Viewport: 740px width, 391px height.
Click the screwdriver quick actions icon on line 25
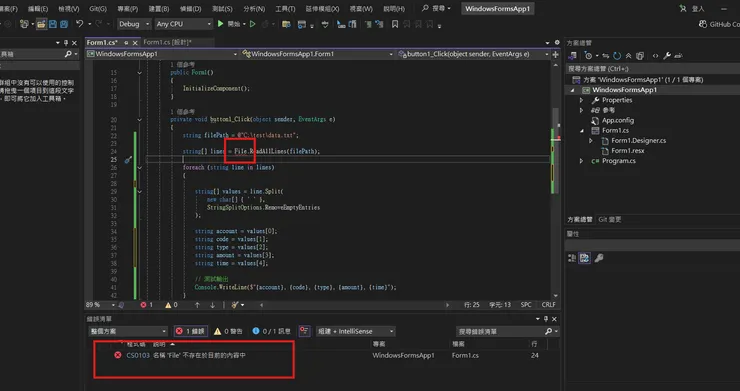click(128, 160)
